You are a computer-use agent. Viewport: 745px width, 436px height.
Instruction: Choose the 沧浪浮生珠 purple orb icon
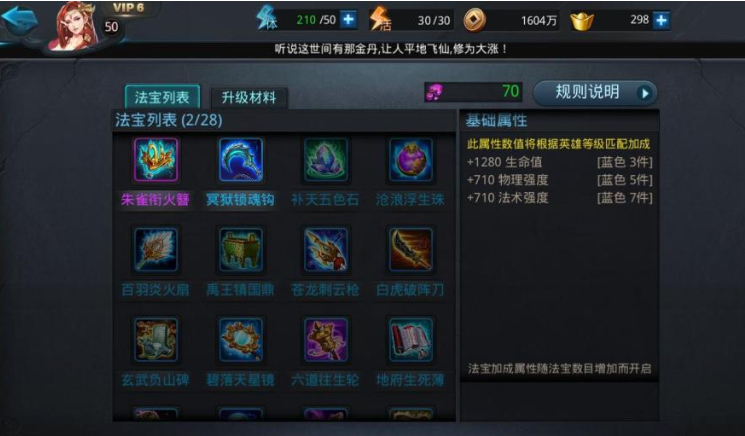click(411, 160)
